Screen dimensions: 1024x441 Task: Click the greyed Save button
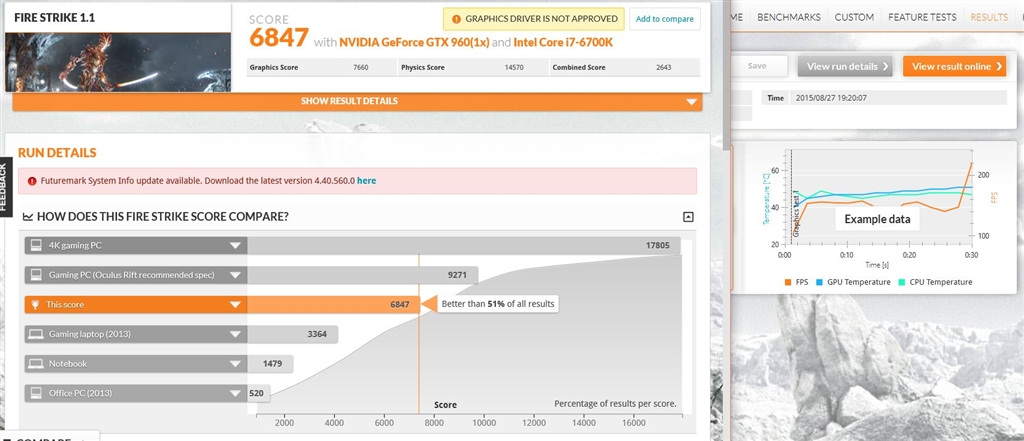[757, 66]
